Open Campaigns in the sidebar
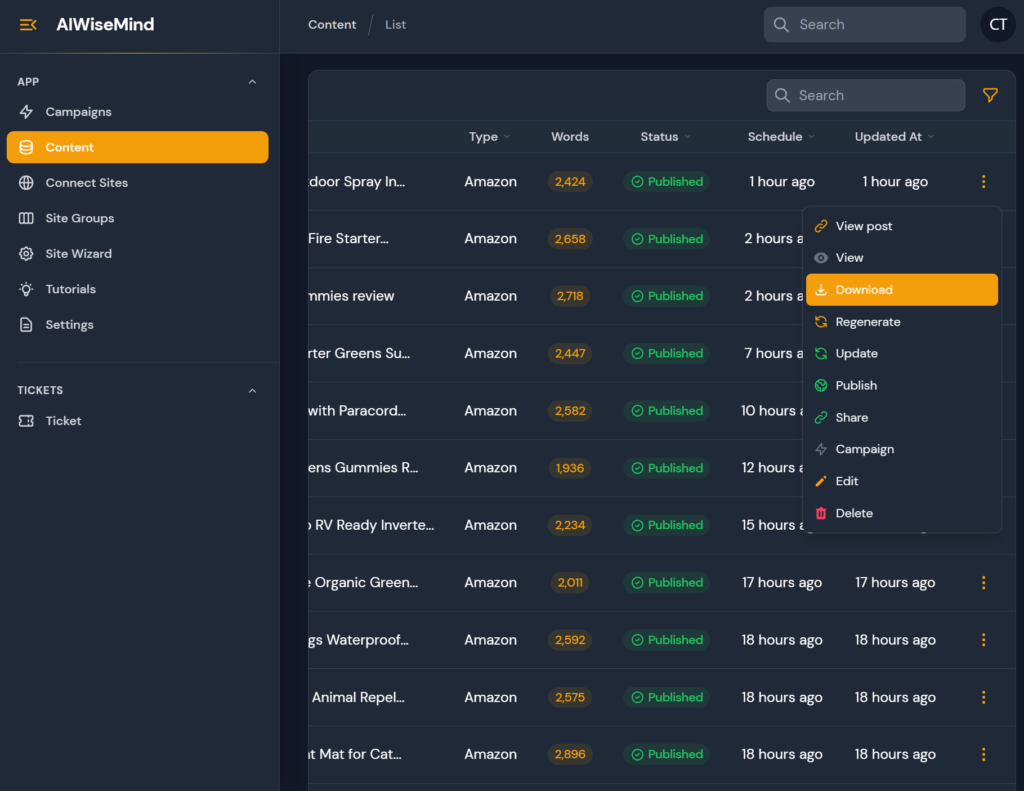This screenshot has width=1024, height=791. tap(78, 112)
